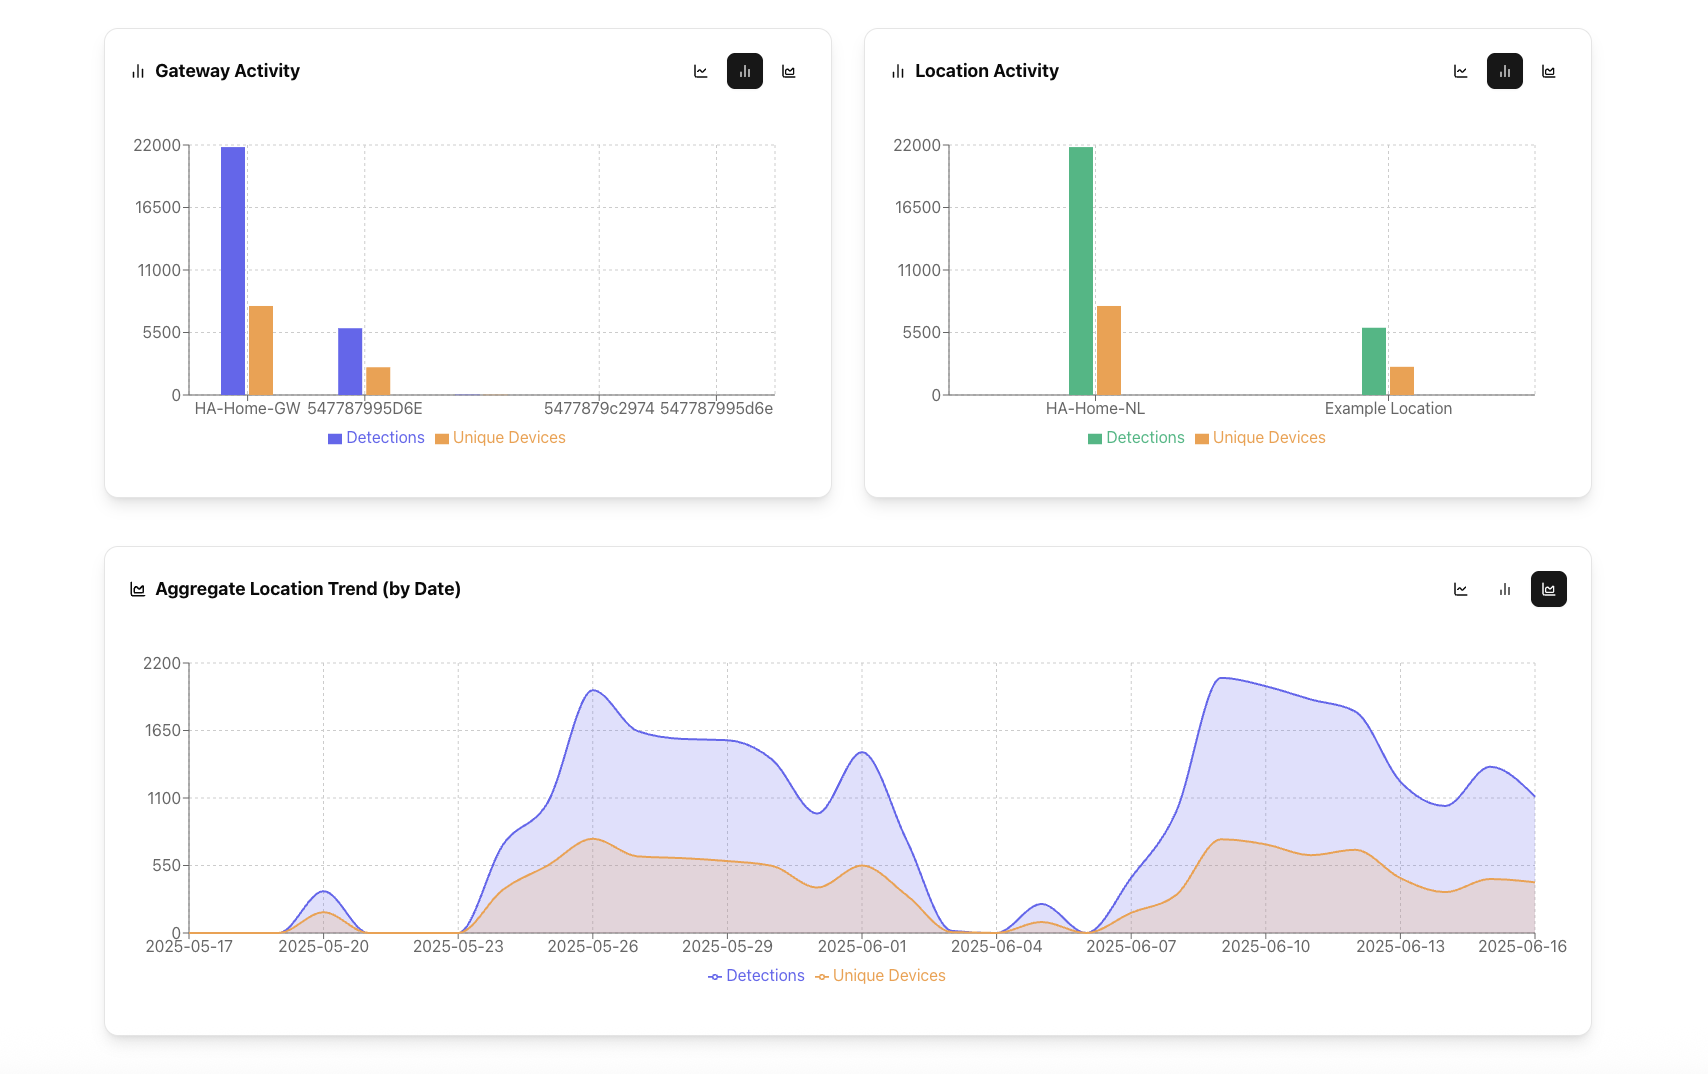Screen dimensions: 1708x1074
Task: Select bar chart view for Gateway Activity
Action: tap(745, 71)
